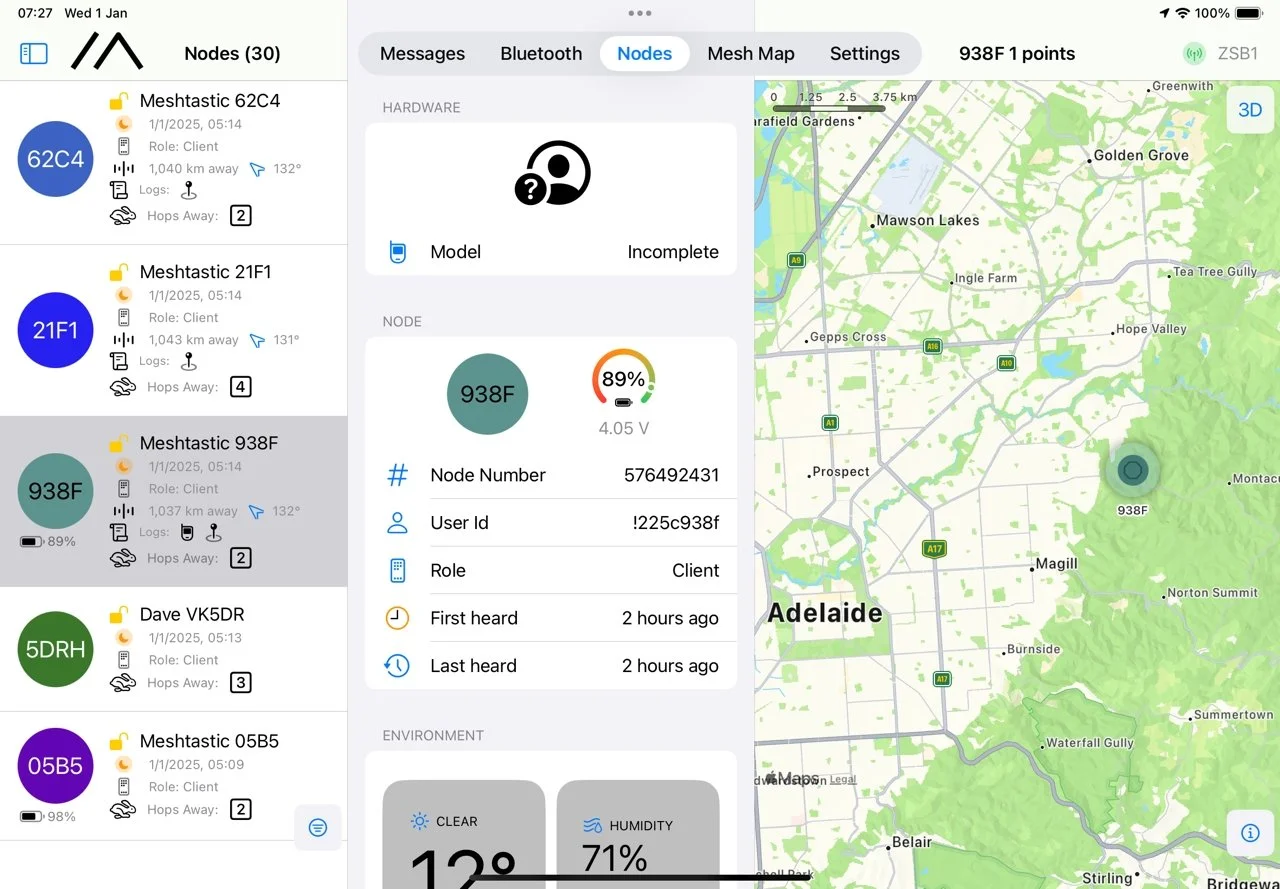Open Meshtastic 05B5 node row
Screen dimensions: 1280x889
[x=173, y=776]
